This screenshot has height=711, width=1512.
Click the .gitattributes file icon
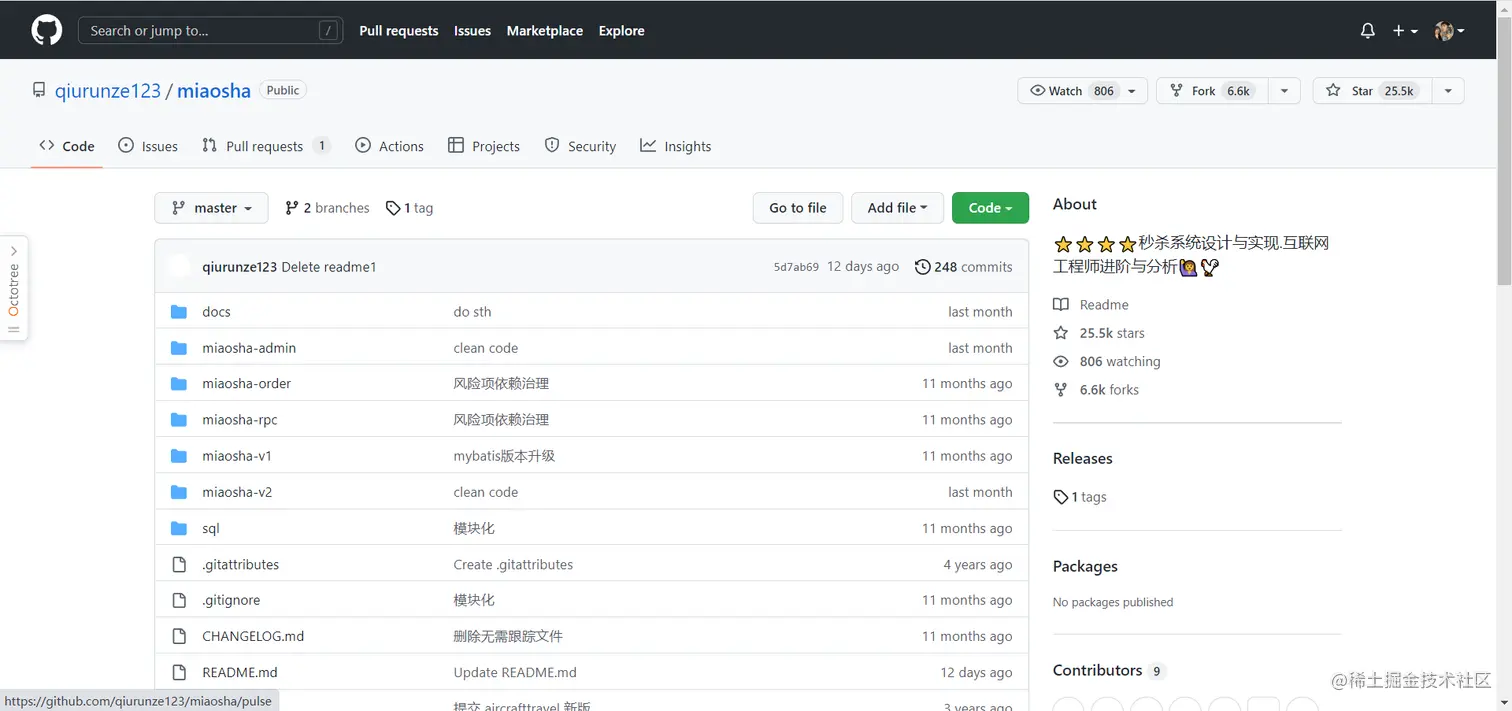click(179, 564)
